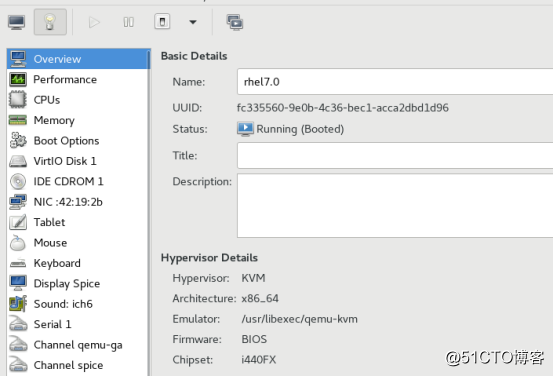Open VirtIO Disk 1 entry label
Image resolution: width=554 pixels, height=376 pixels.
point(65,161)
